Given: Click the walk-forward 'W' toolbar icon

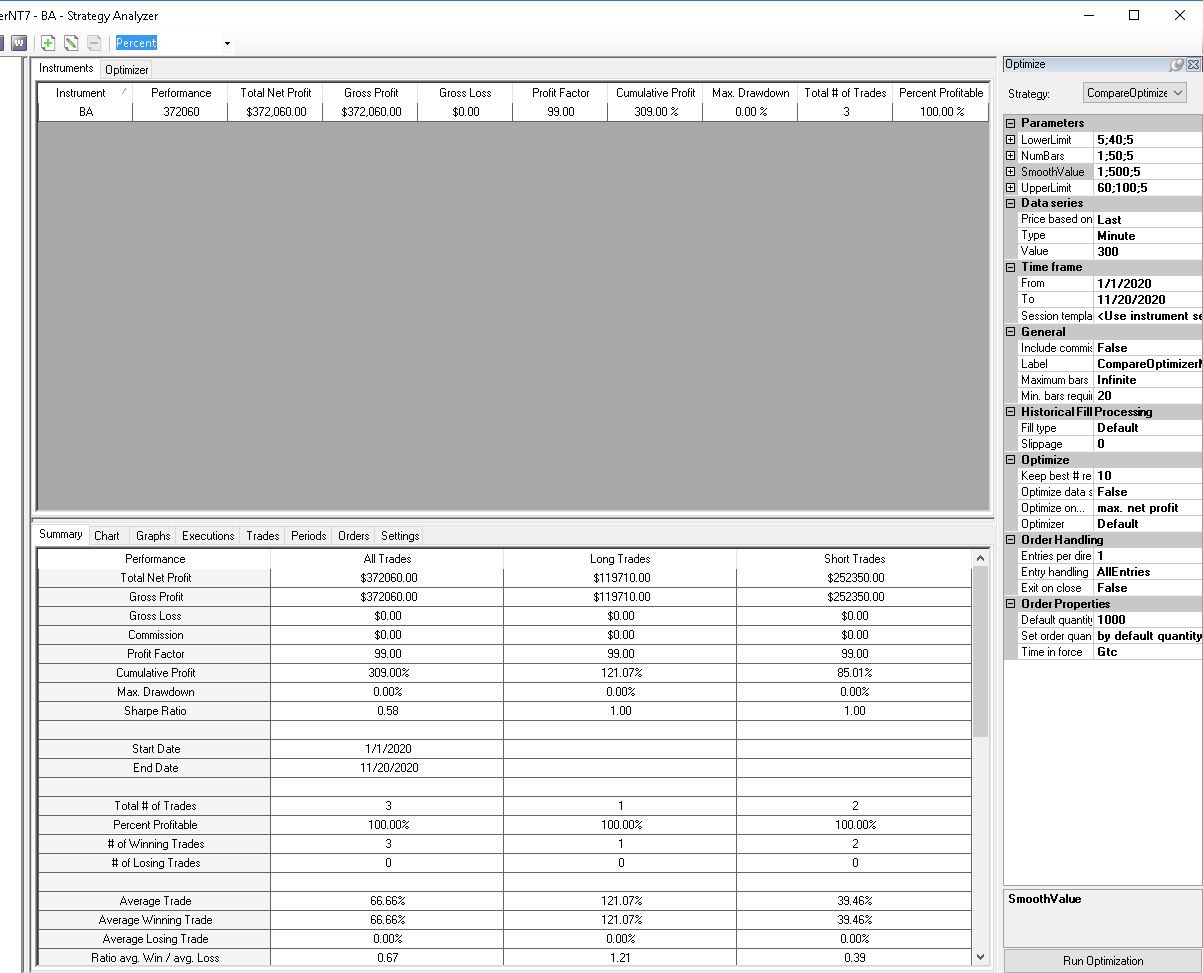Looking at the screenshot, I should 19,43.
